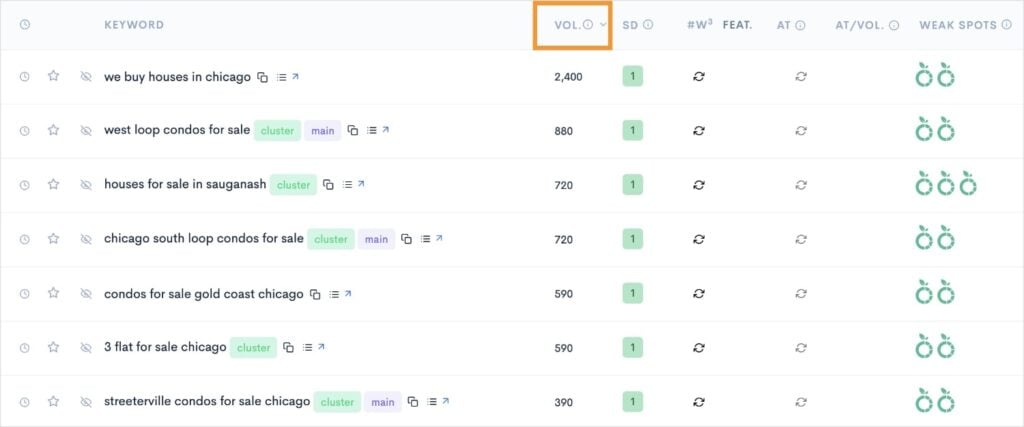The height and width of the screenshot is (427, 1024).
Task: Open history clock for 'we buy houses in chicago'
Action: pyautogui.click(x=25, y=77)
